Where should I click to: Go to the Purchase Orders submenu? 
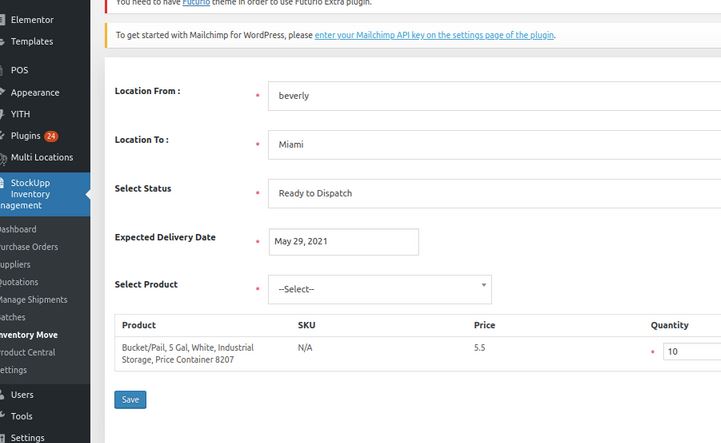[x=29, y=247]
